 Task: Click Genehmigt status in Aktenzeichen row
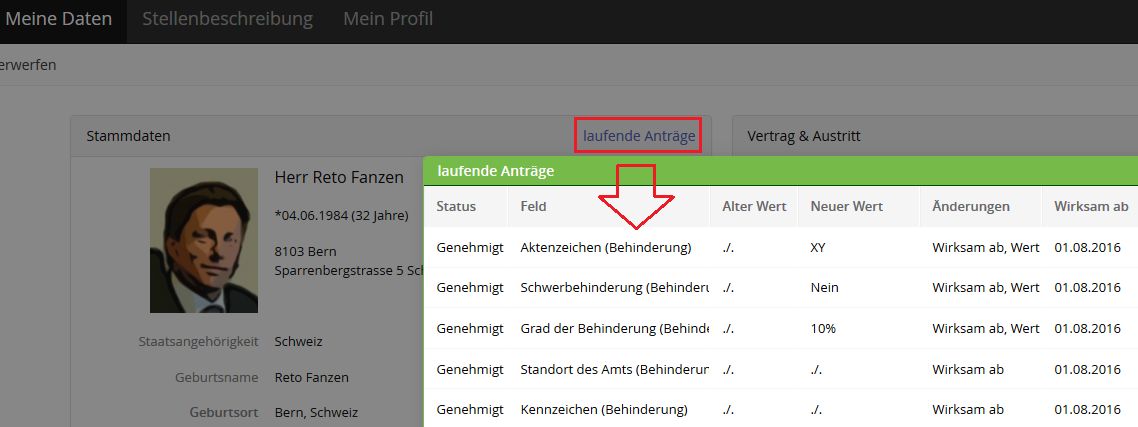[470, 248]
